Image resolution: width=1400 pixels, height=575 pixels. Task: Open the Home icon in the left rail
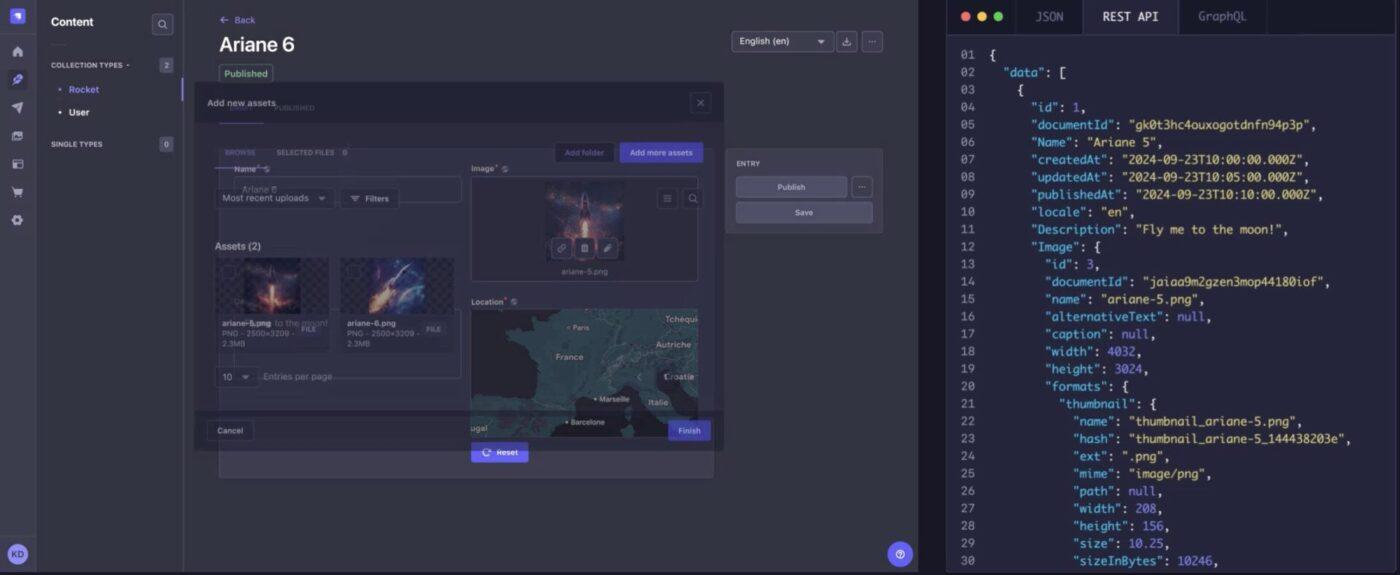(17, 51)
